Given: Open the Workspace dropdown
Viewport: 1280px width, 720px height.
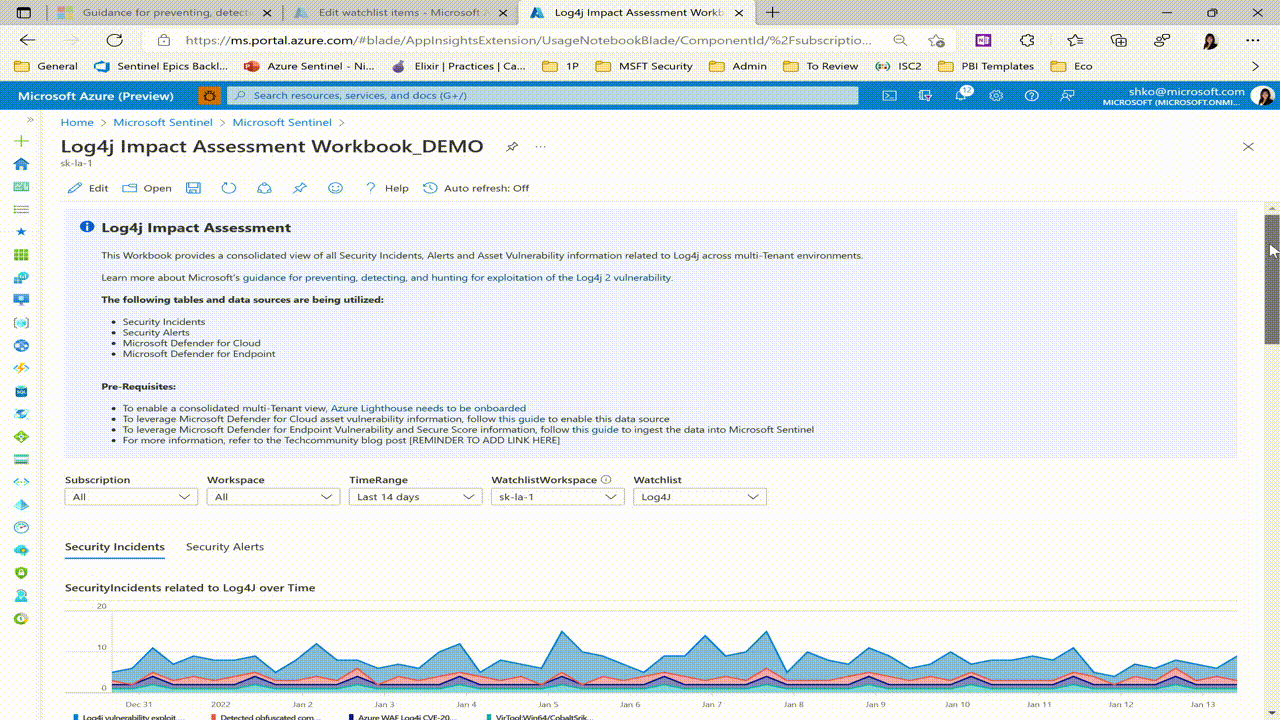Looking at the screenshot, I should click(273, 497).
